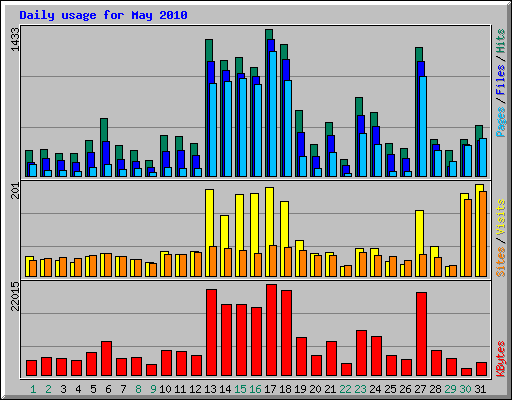Click the 1433 hits axis value
This screenshot has width=512, height=400.
coord(15,39)
